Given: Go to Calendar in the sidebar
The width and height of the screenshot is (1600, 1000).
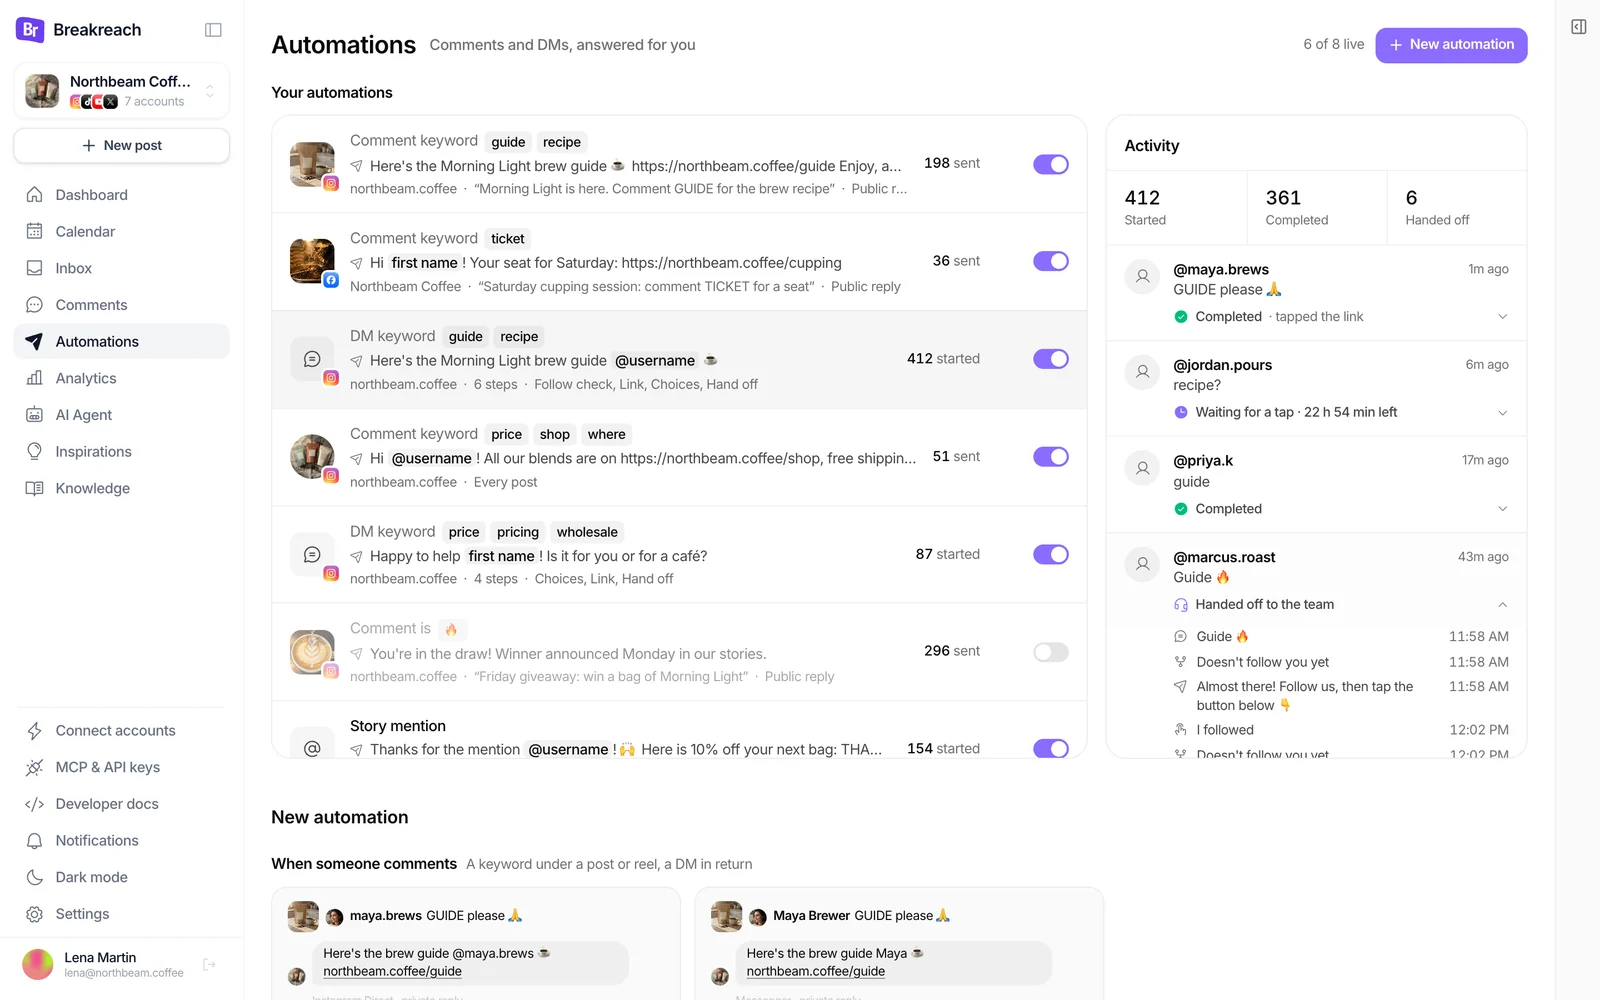Looking at the screenshot, I should coord(121,231).
